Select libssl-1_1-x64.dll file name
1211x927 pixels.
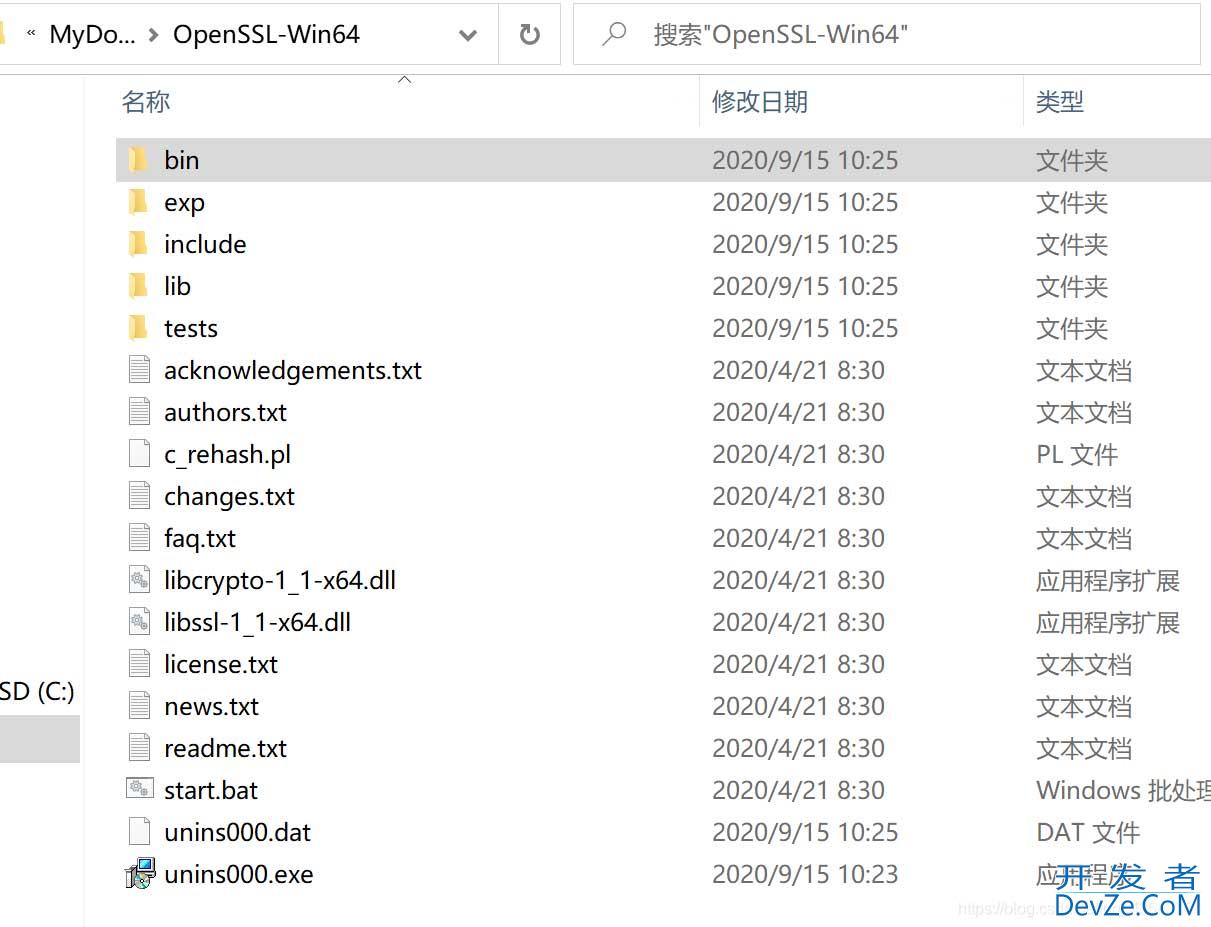click(257, 622)
